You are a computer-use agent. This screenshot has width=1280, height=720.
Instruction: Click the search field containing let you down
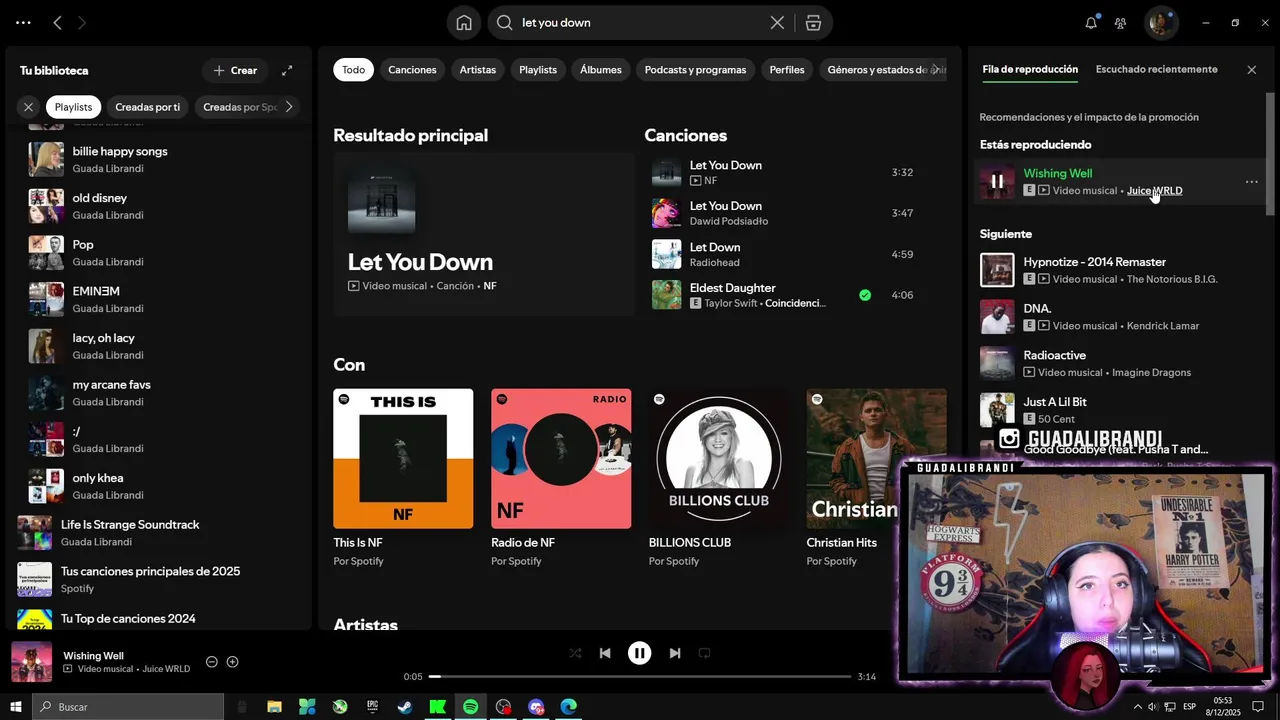click(x=642, y=23)
